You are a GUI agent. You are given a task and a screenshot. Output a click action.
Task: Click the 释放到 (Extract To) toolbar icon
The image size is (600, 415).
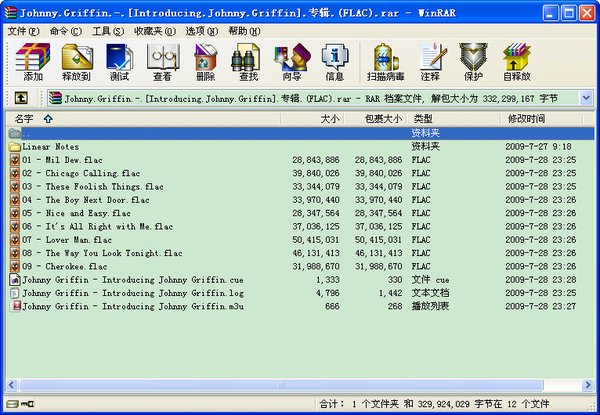tap(77, 57)
